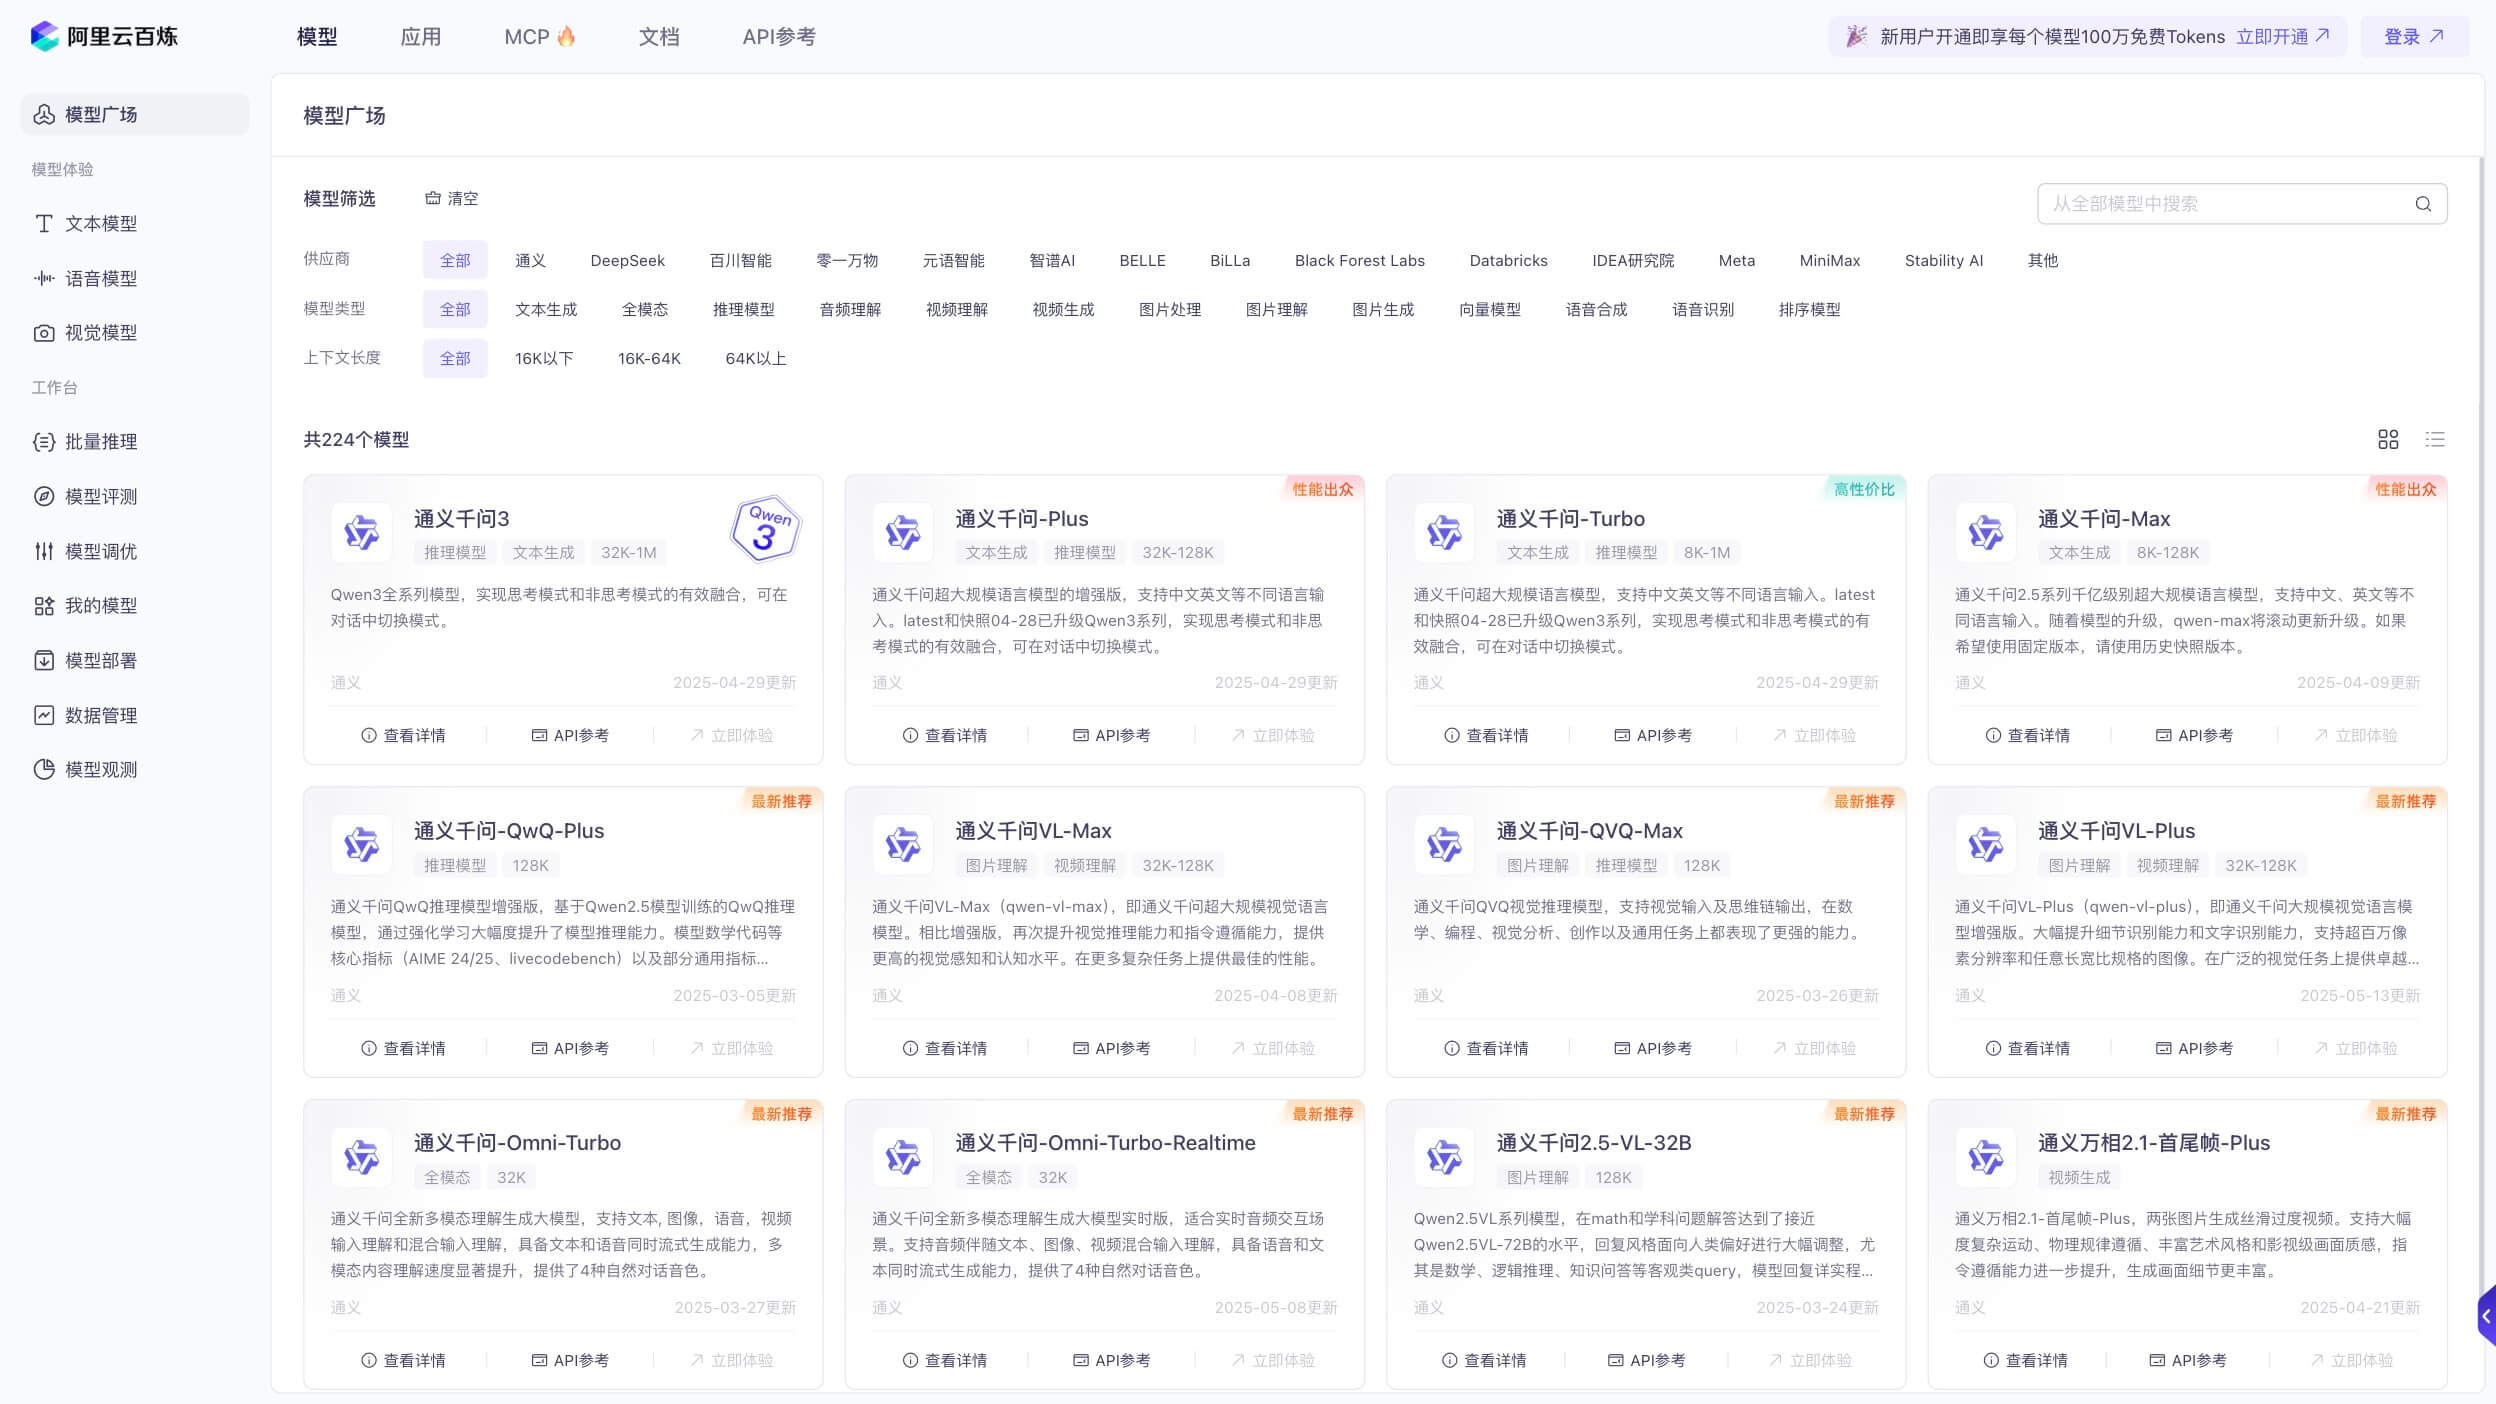Click the search magnifier icon
2496x1404 pixels.
click(x=2423, y=204)
